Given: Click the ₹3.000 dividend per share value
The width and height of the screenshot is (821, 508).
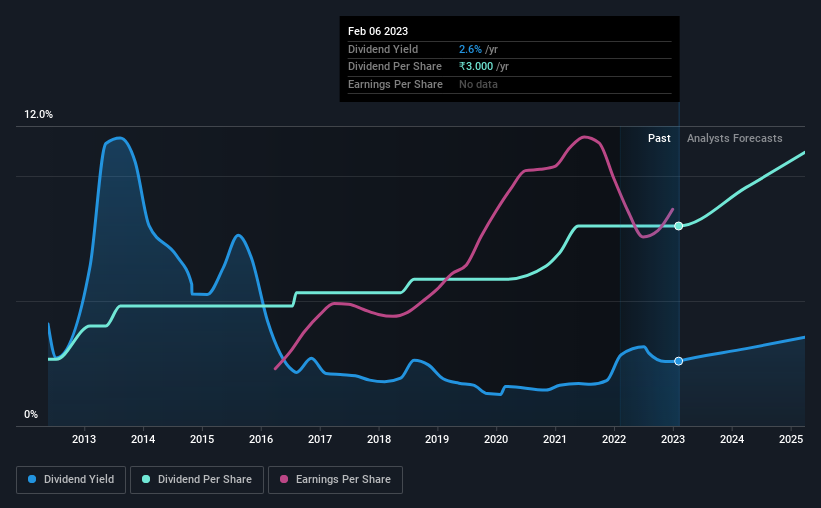Looking at the screenshot, I should click(x=476, y=67).
